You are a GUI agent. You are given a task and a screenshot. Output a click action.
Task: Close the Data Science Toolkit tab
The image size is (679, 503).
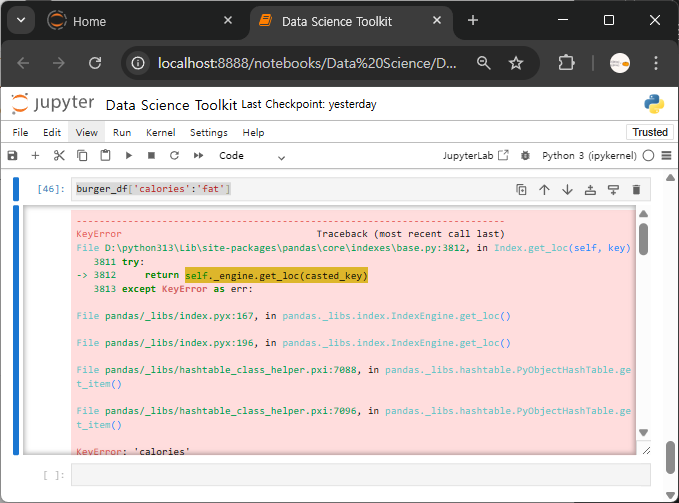point(437,20)
